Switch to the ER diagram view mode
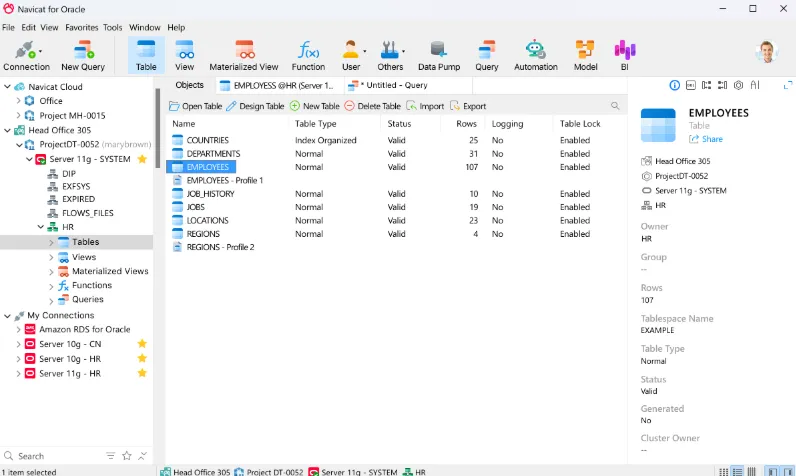Screen dimensions: 796x476 [x=752, y=471]
